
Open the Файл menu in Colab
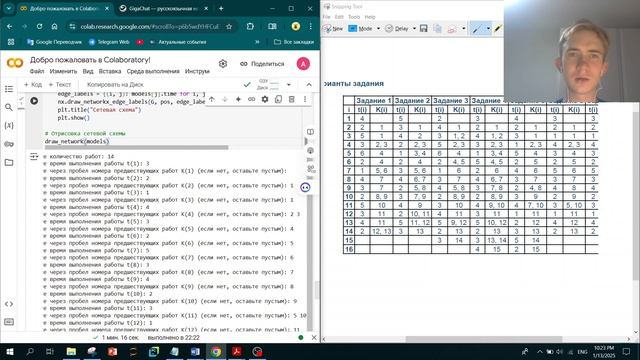37,71
